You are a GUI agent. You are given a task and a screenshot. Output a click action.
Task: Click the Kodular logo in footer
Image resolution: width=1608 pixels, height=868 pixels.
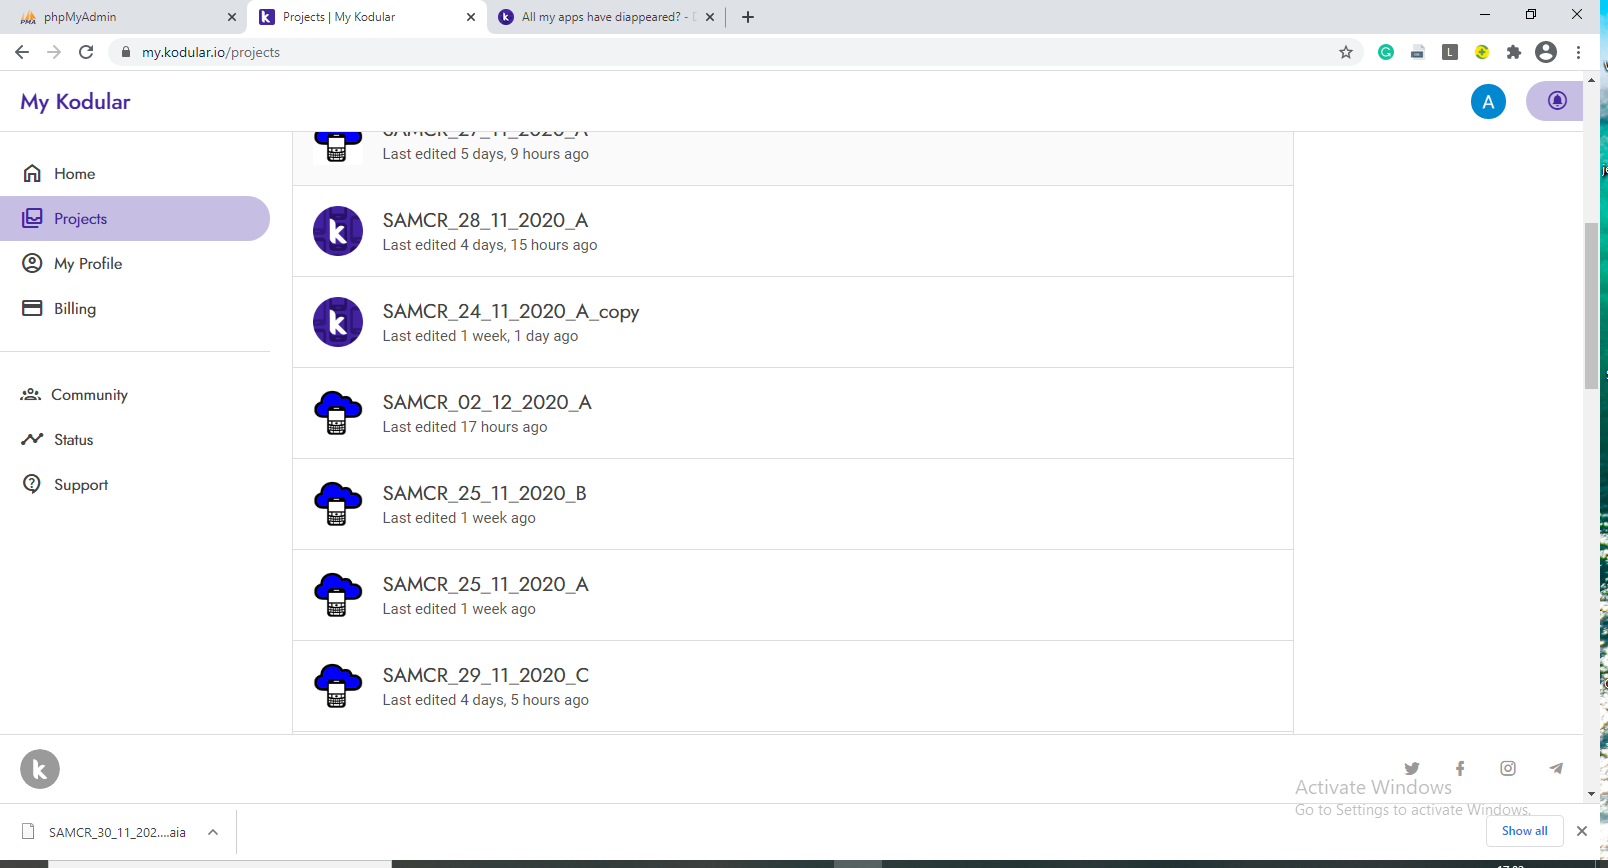pyautogui.click(x=40, y=769)
